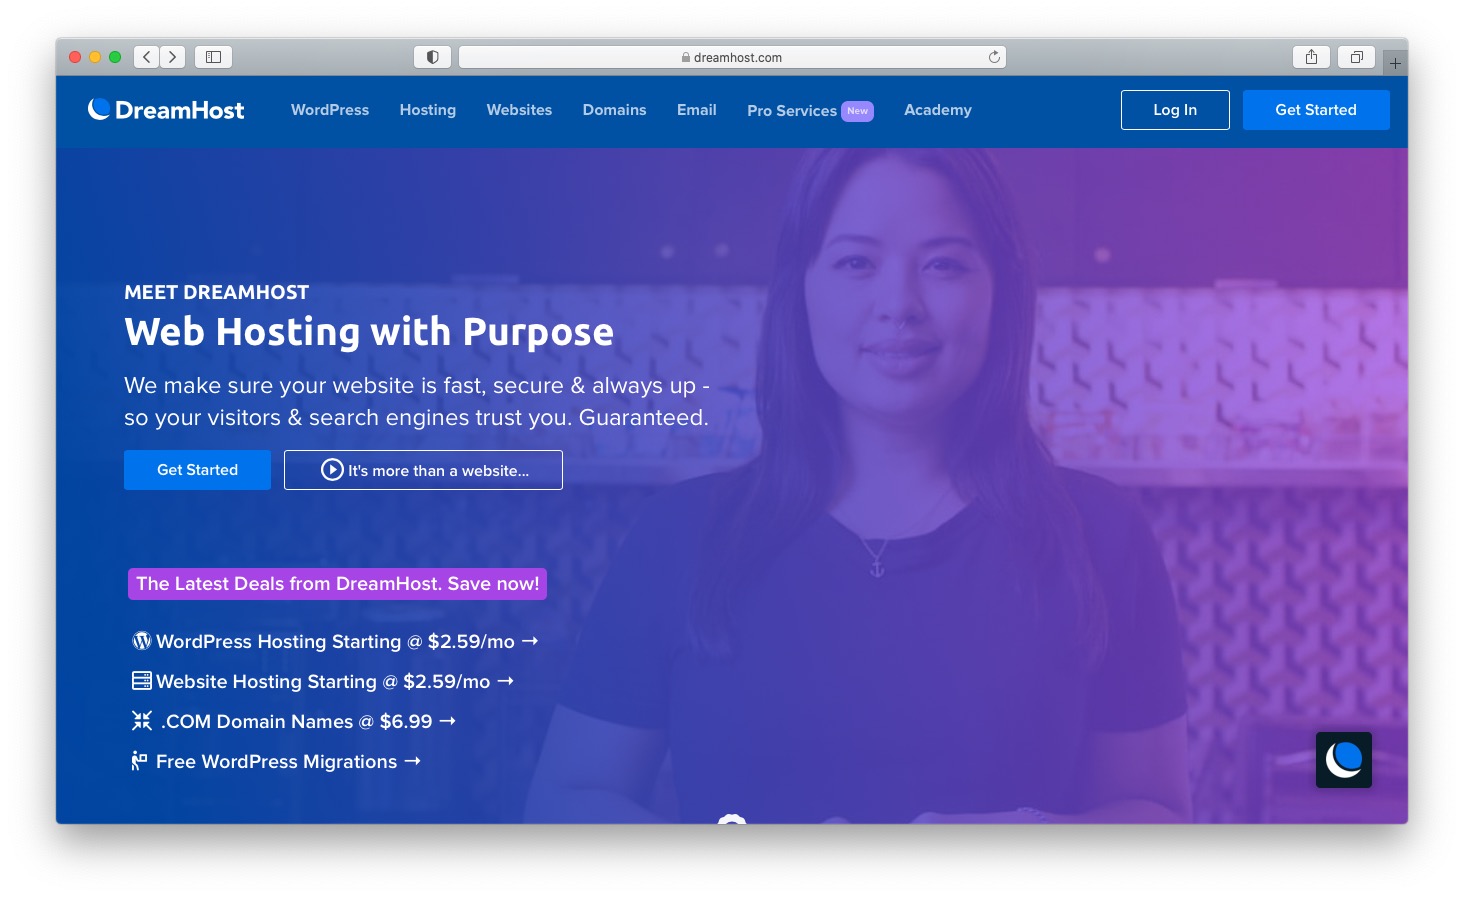1464x898 pixels.
Task: Open the Hosting nav menu
Action: pyautogui.click(x=427, y=110)
